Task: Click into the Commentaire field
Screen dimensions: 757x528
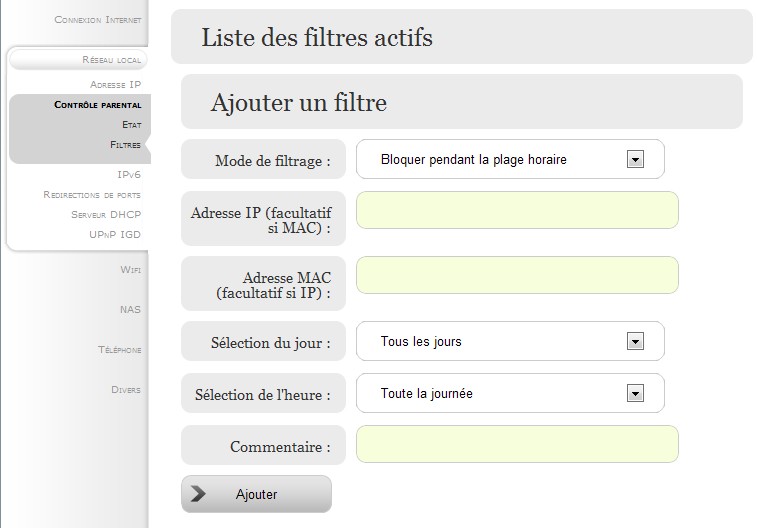Action: [x=517, y=444]
